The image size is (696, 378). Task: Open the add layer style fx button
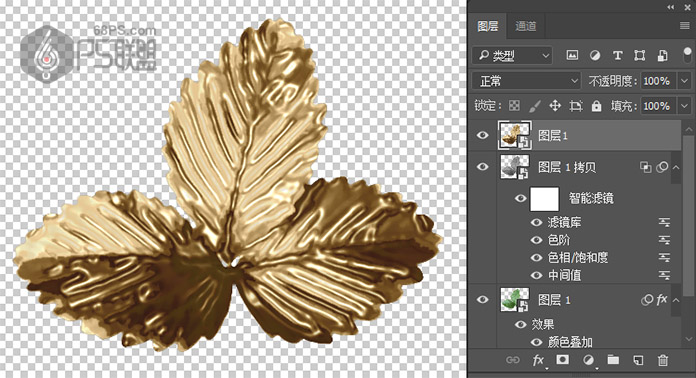point(538,360)
